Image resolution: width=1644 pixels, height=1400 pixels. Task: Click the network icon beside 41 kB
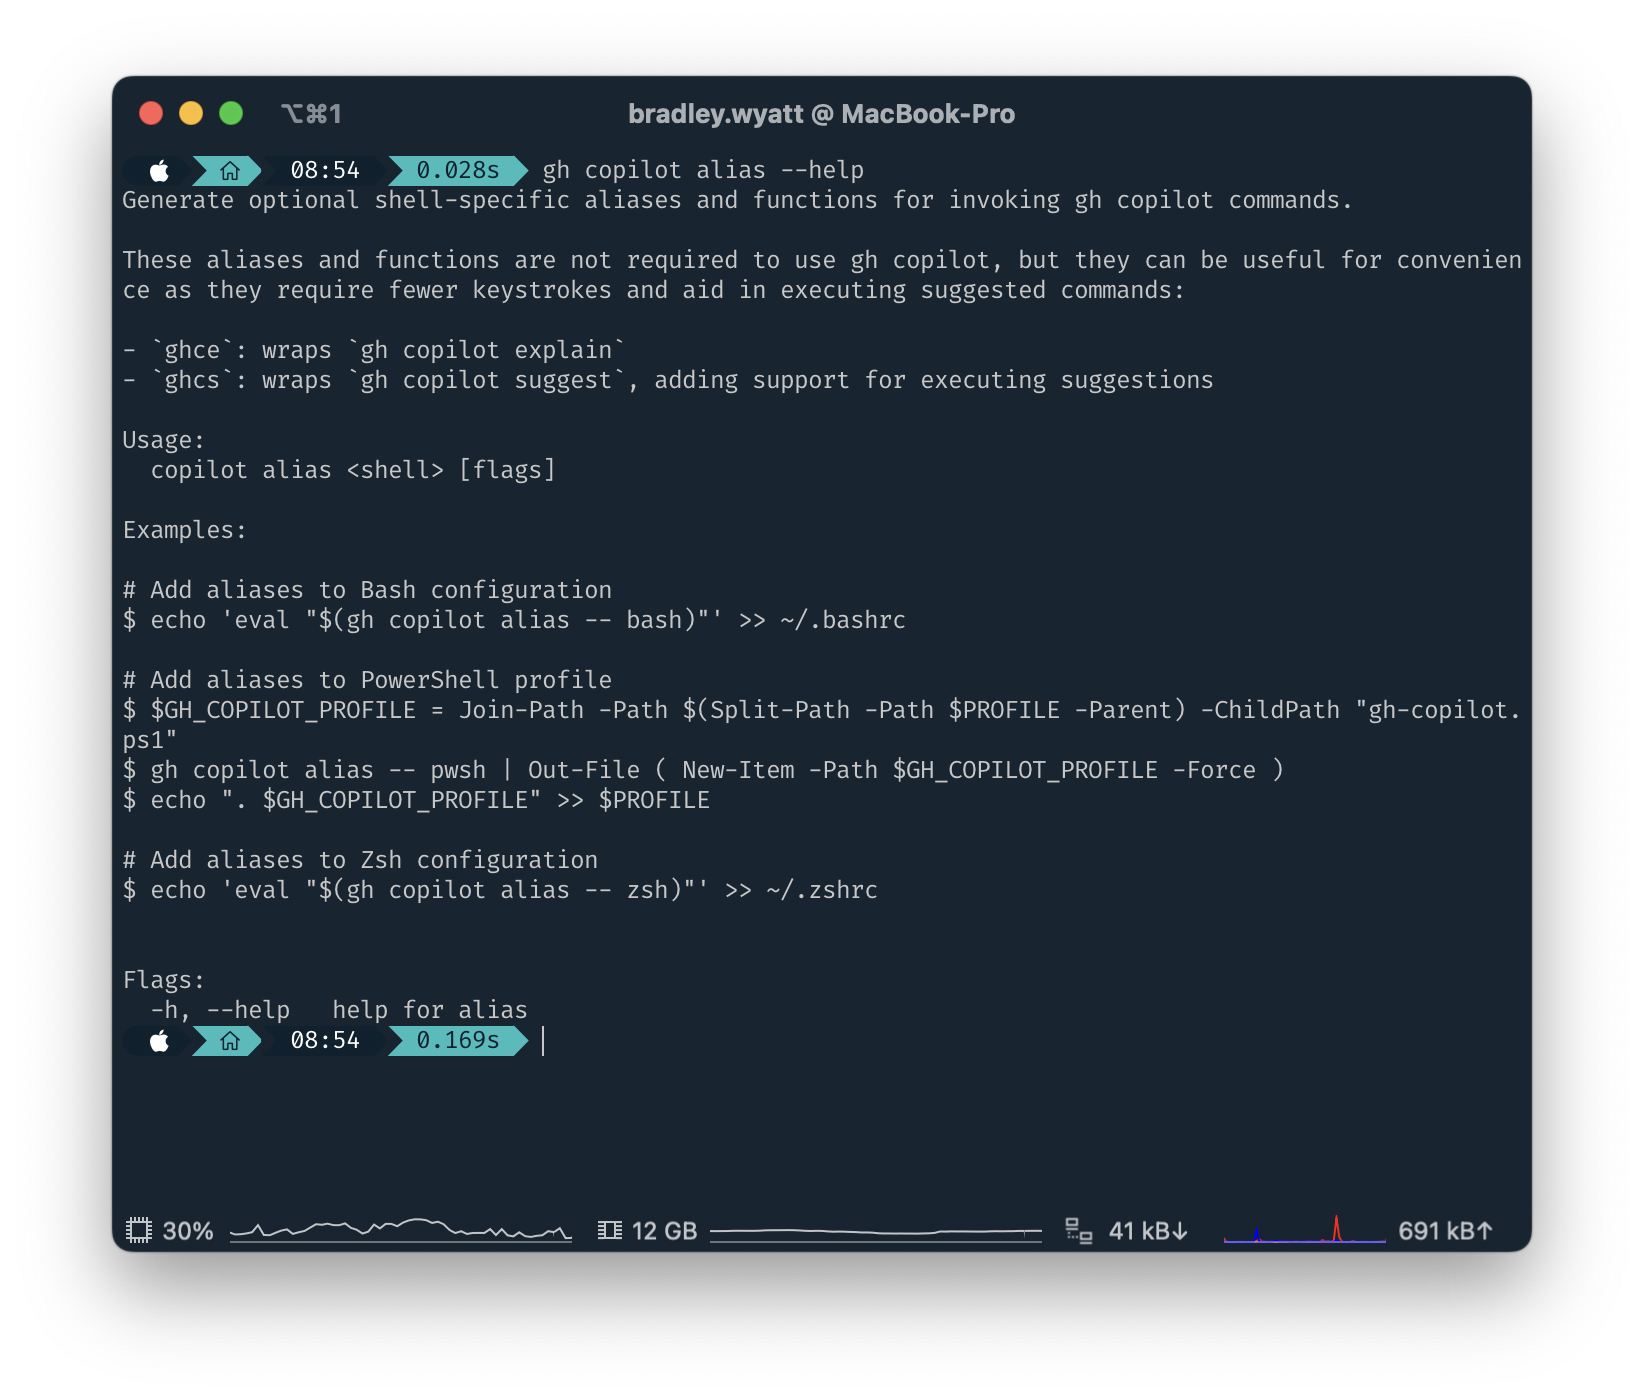pyautogui.click(x=1078, y=1230)
